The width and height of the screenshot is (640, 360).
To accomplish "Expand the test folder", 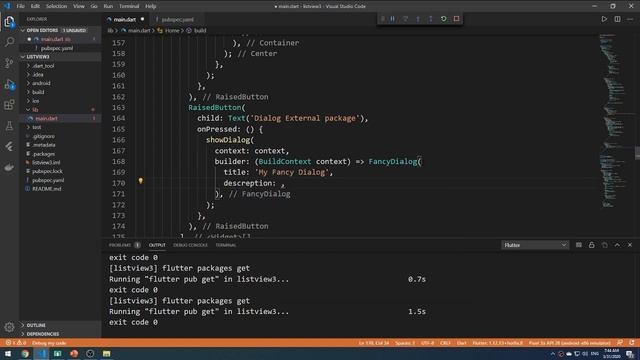I will click(x=60, y=127).
